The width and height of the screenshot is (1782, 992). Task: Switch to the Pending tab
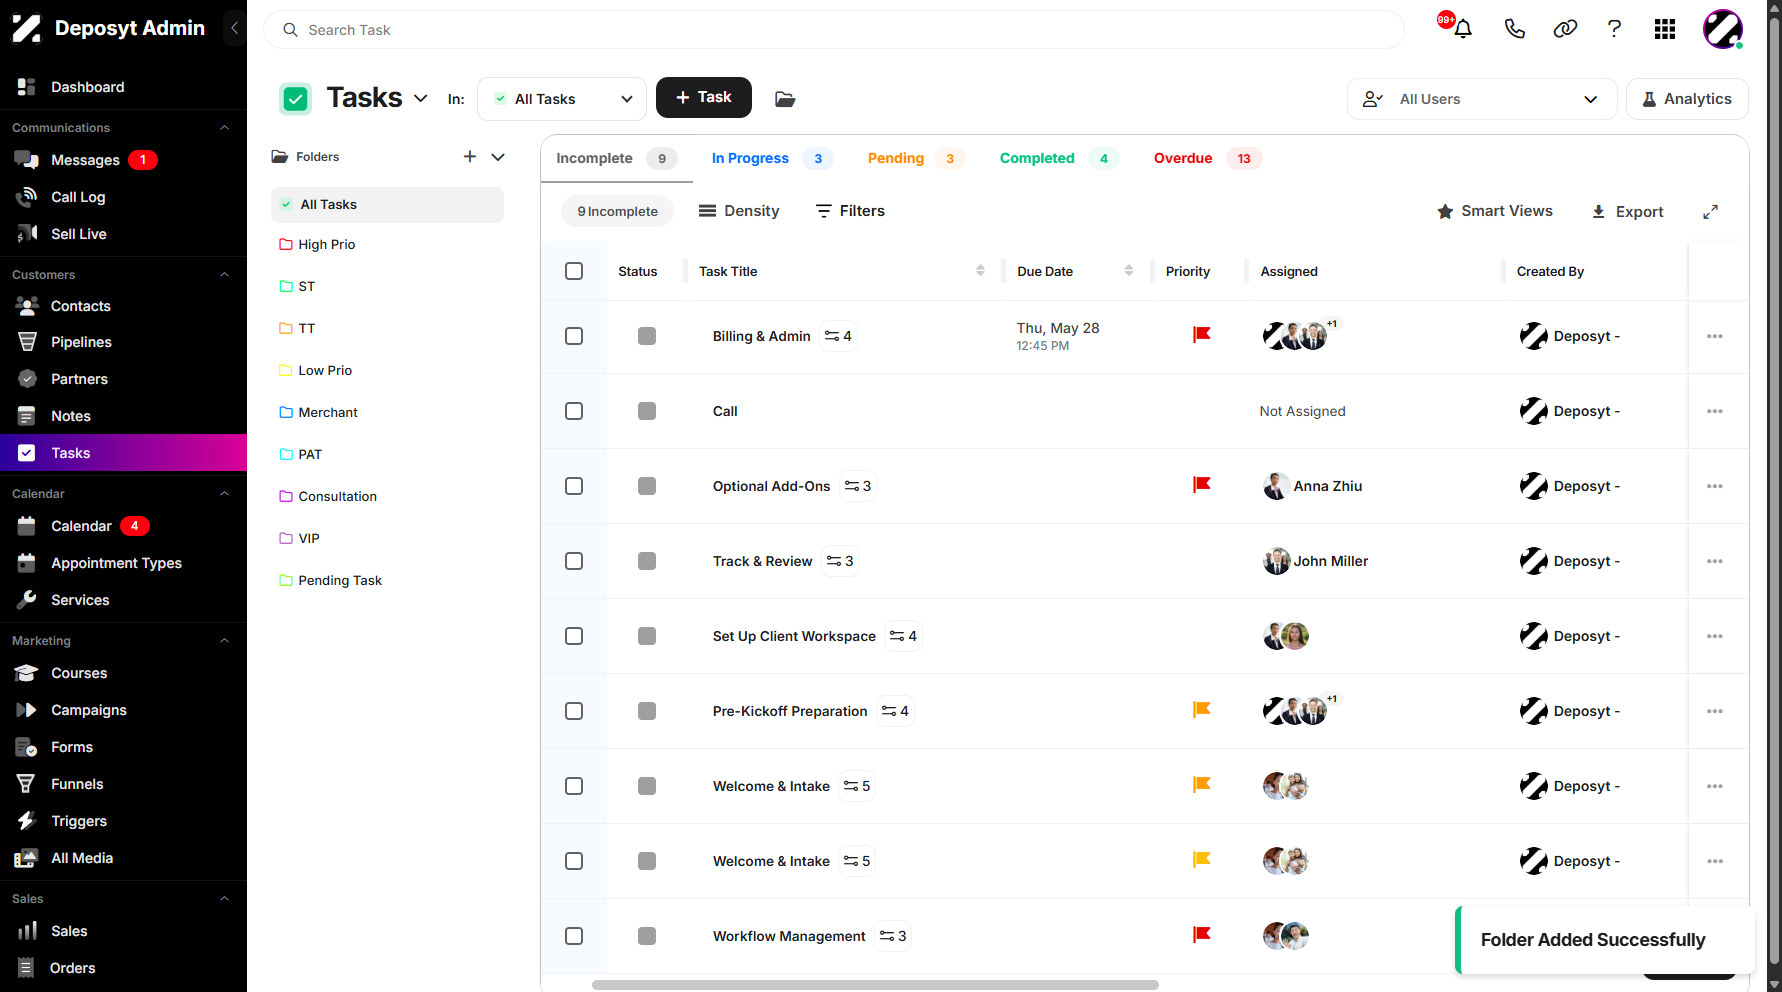click(x=915, y=158)
